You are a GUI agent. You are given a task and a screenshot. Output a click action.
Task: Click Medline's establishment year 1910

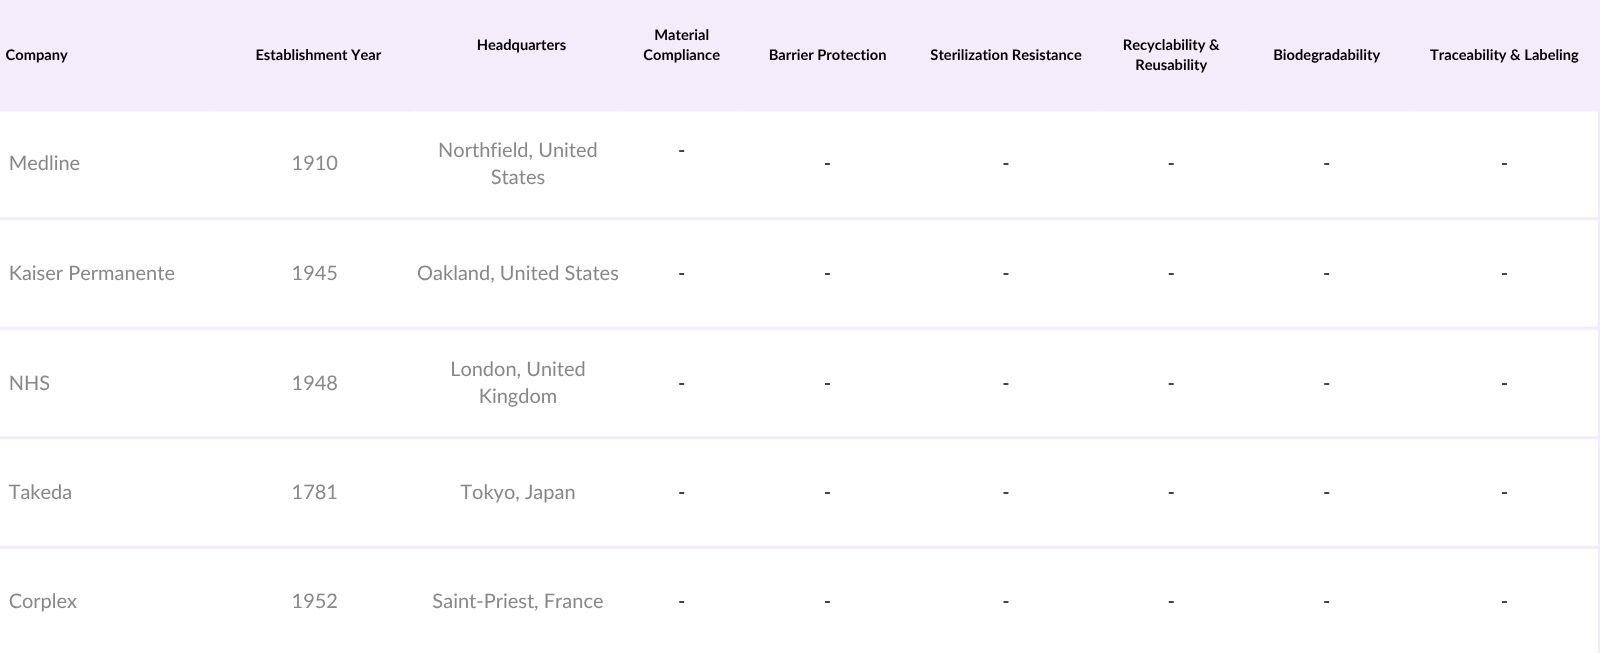(x=314, y=163)
